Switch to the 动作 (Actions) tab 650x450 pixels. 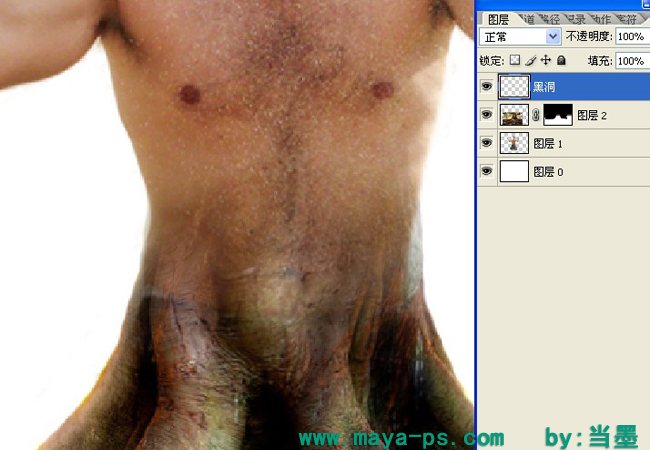point(601,19)
